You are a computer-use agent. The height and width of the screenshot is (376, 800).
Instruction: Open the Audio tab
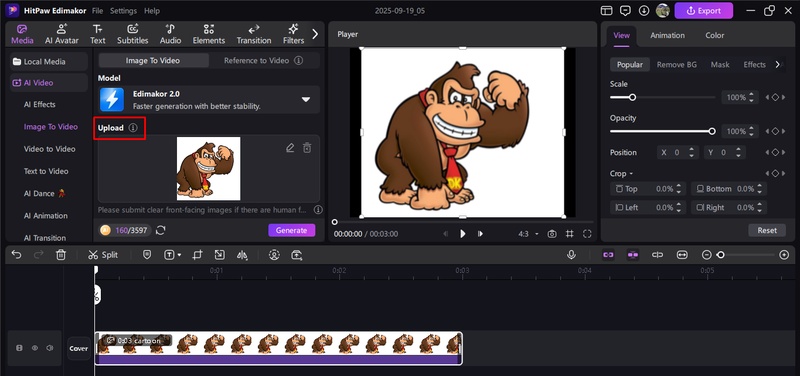170,34
